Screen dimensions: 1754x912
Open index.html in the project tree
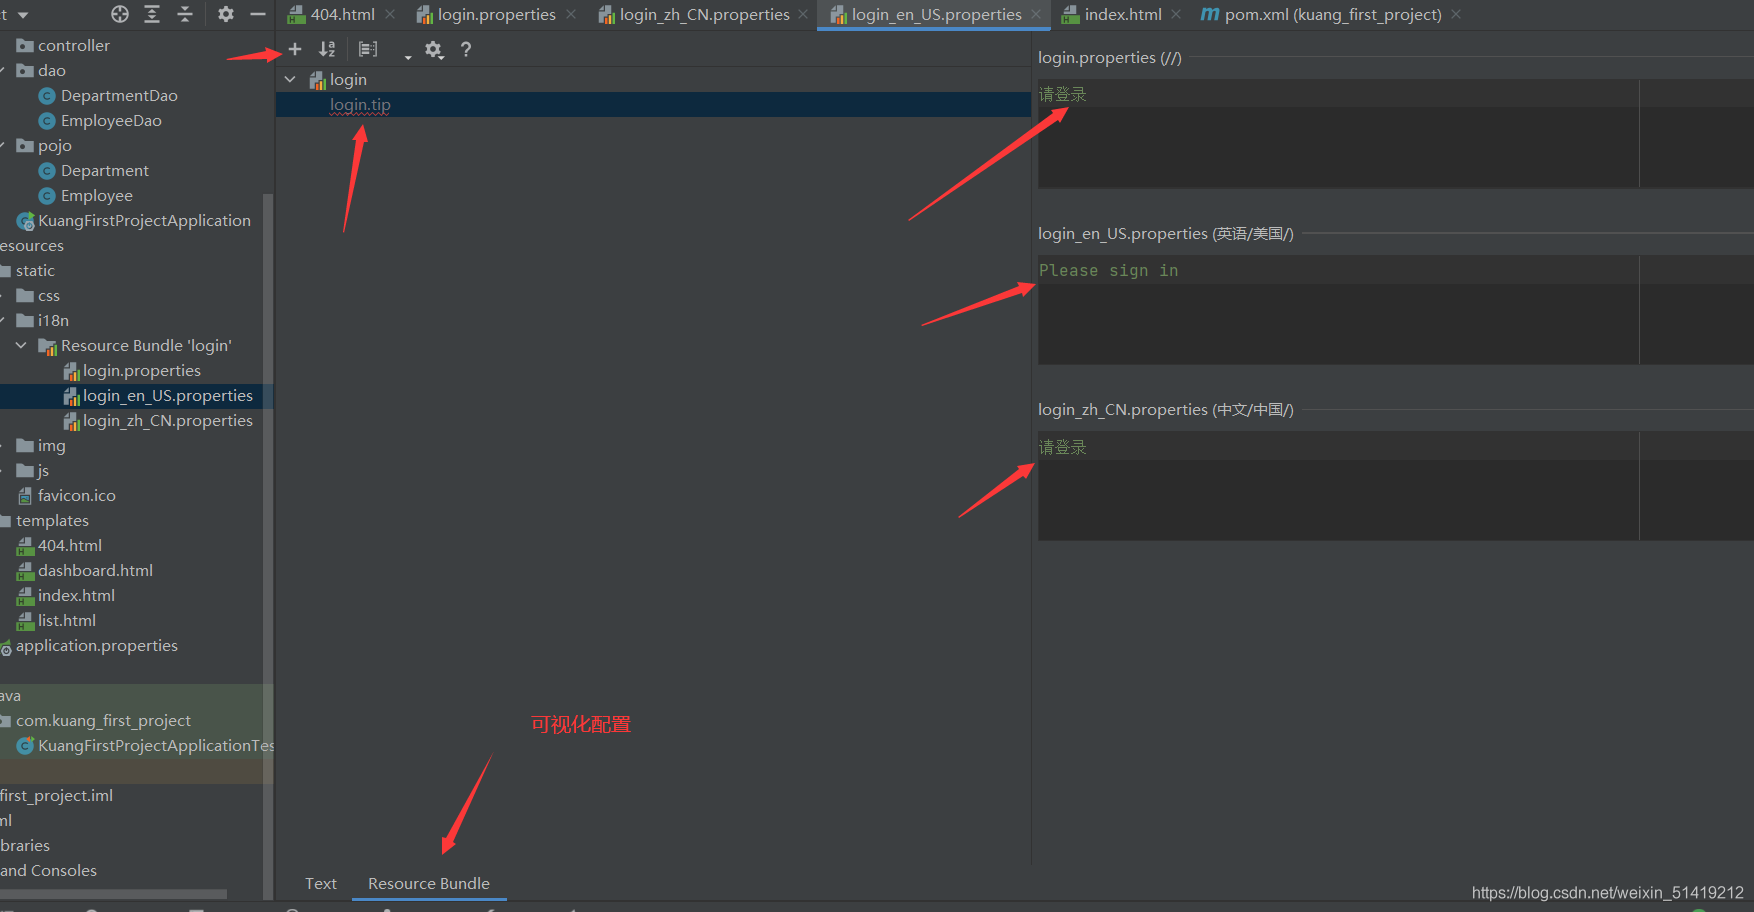pyautogui.click(x=76, y=595)
